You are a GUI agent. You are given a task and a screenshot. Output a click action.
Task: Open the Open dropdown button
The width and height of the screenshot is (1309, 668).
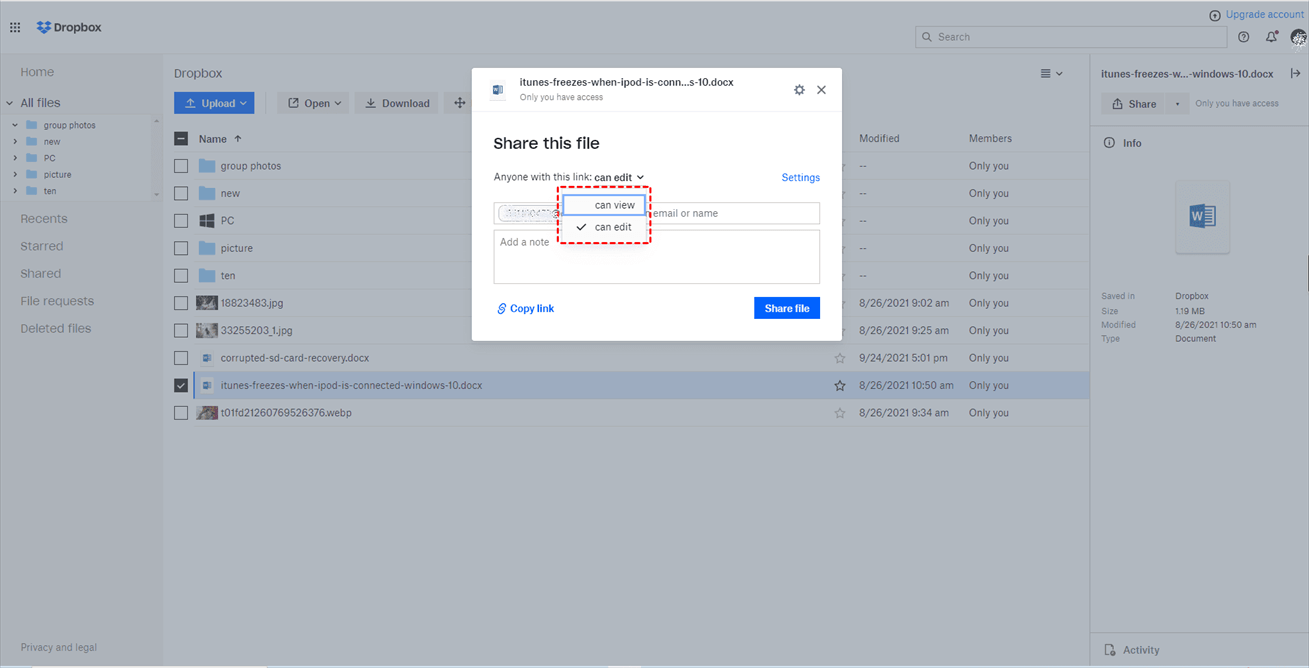click(x=314, y=103)
